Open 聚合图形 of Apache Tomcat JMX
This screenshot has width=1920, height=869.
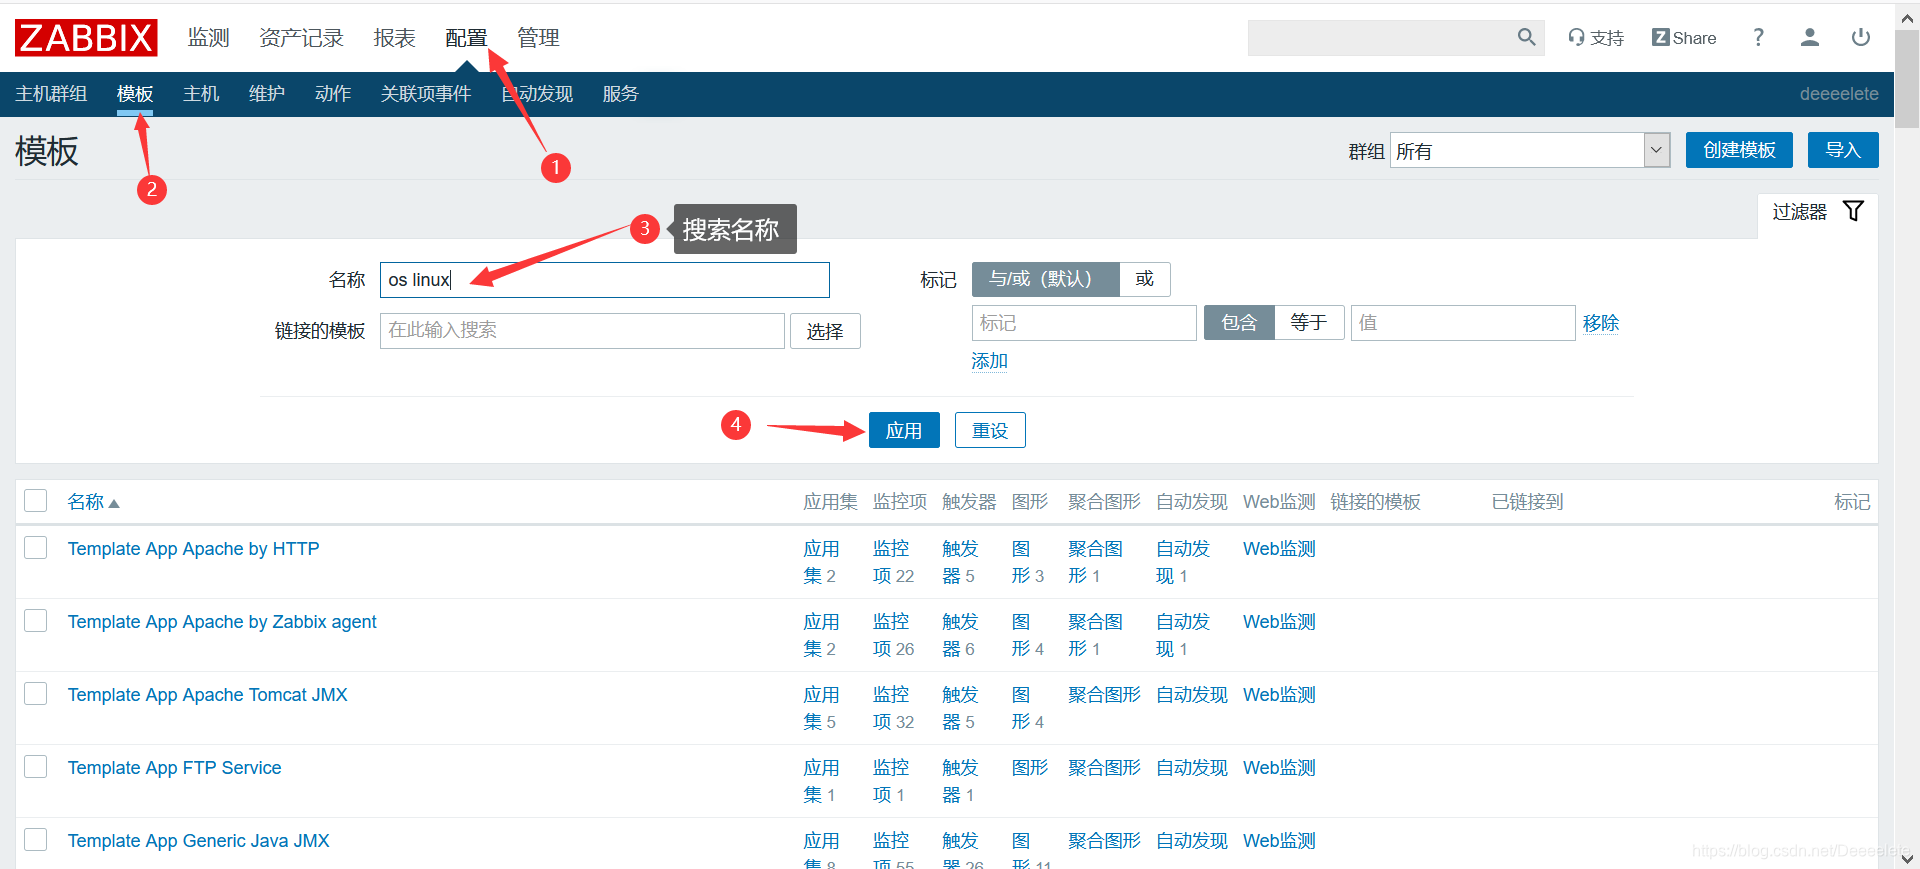(x=1104, y=695)
